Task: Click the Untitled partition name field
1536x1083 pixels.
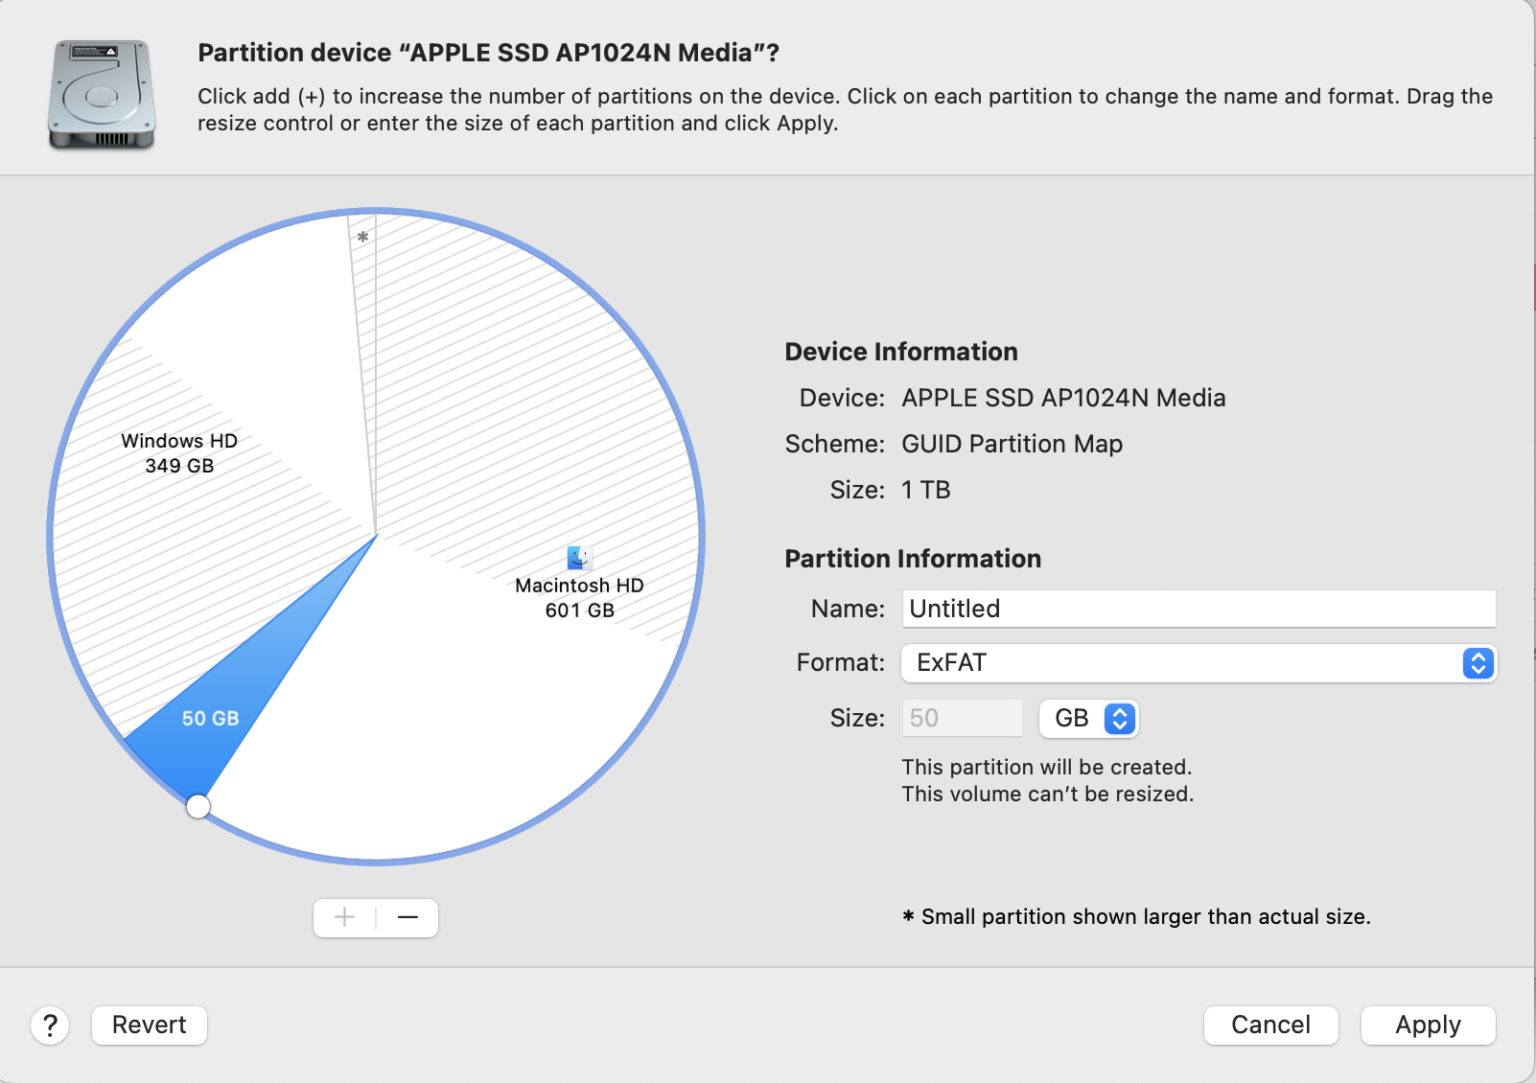Action: coord(1198,608)
